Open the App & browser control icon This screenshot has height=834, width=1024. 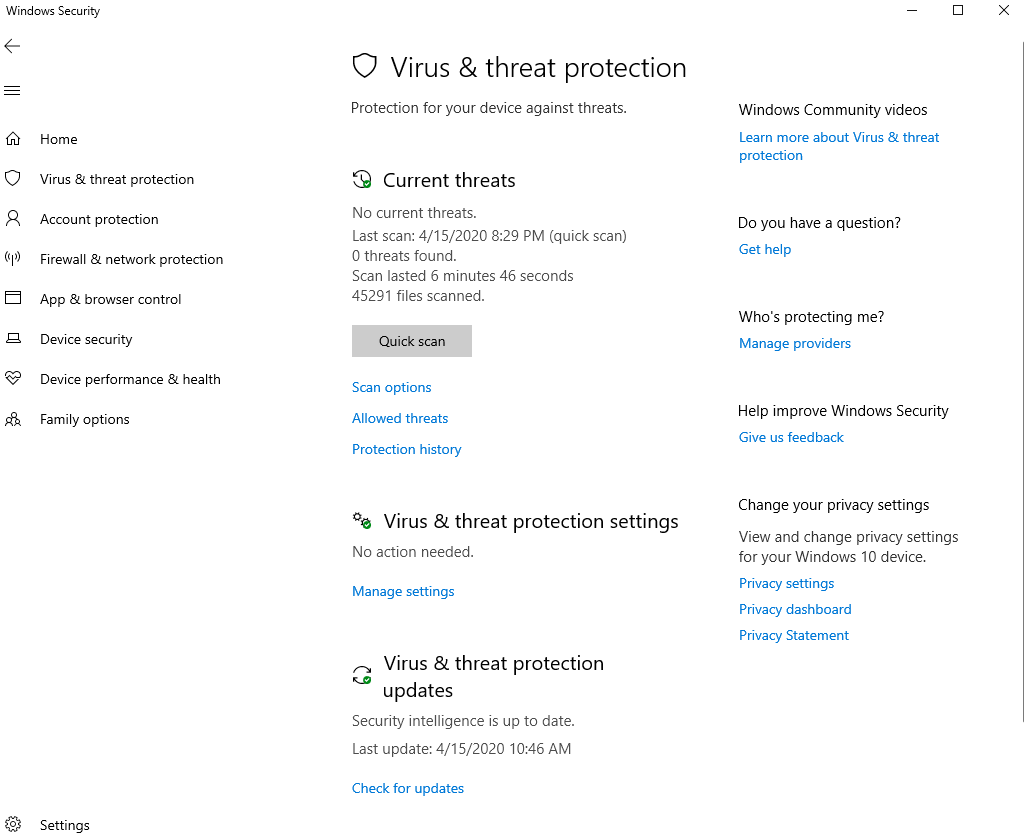[13, 299]
